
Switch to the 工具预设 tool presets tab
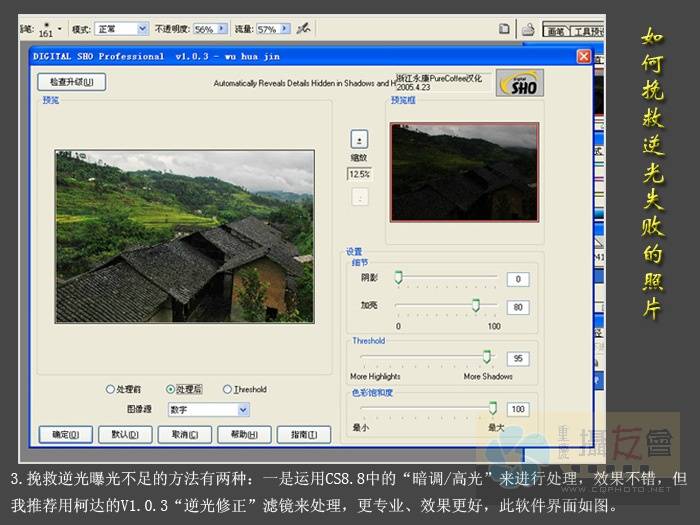(x=588, y=31)
